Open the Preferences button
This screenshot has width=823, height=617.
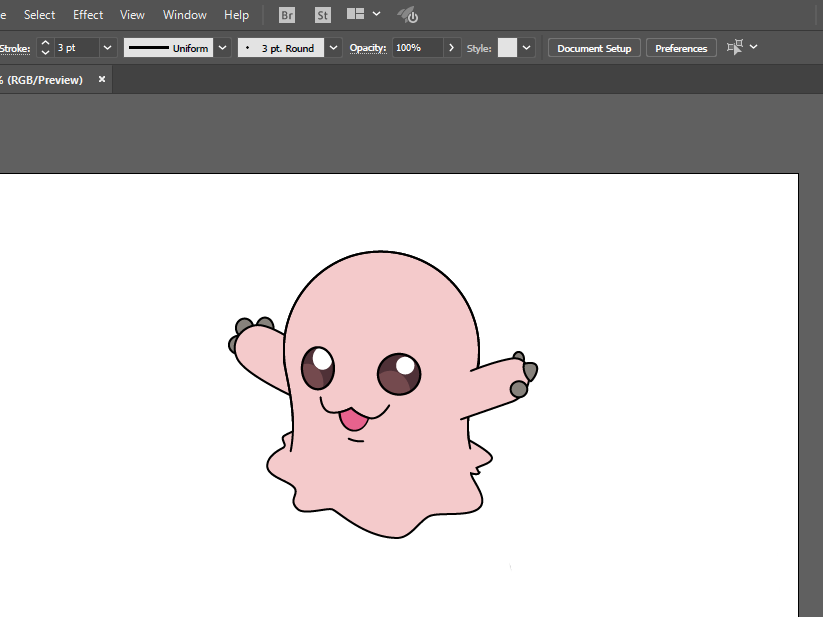[x=681, y=48]
